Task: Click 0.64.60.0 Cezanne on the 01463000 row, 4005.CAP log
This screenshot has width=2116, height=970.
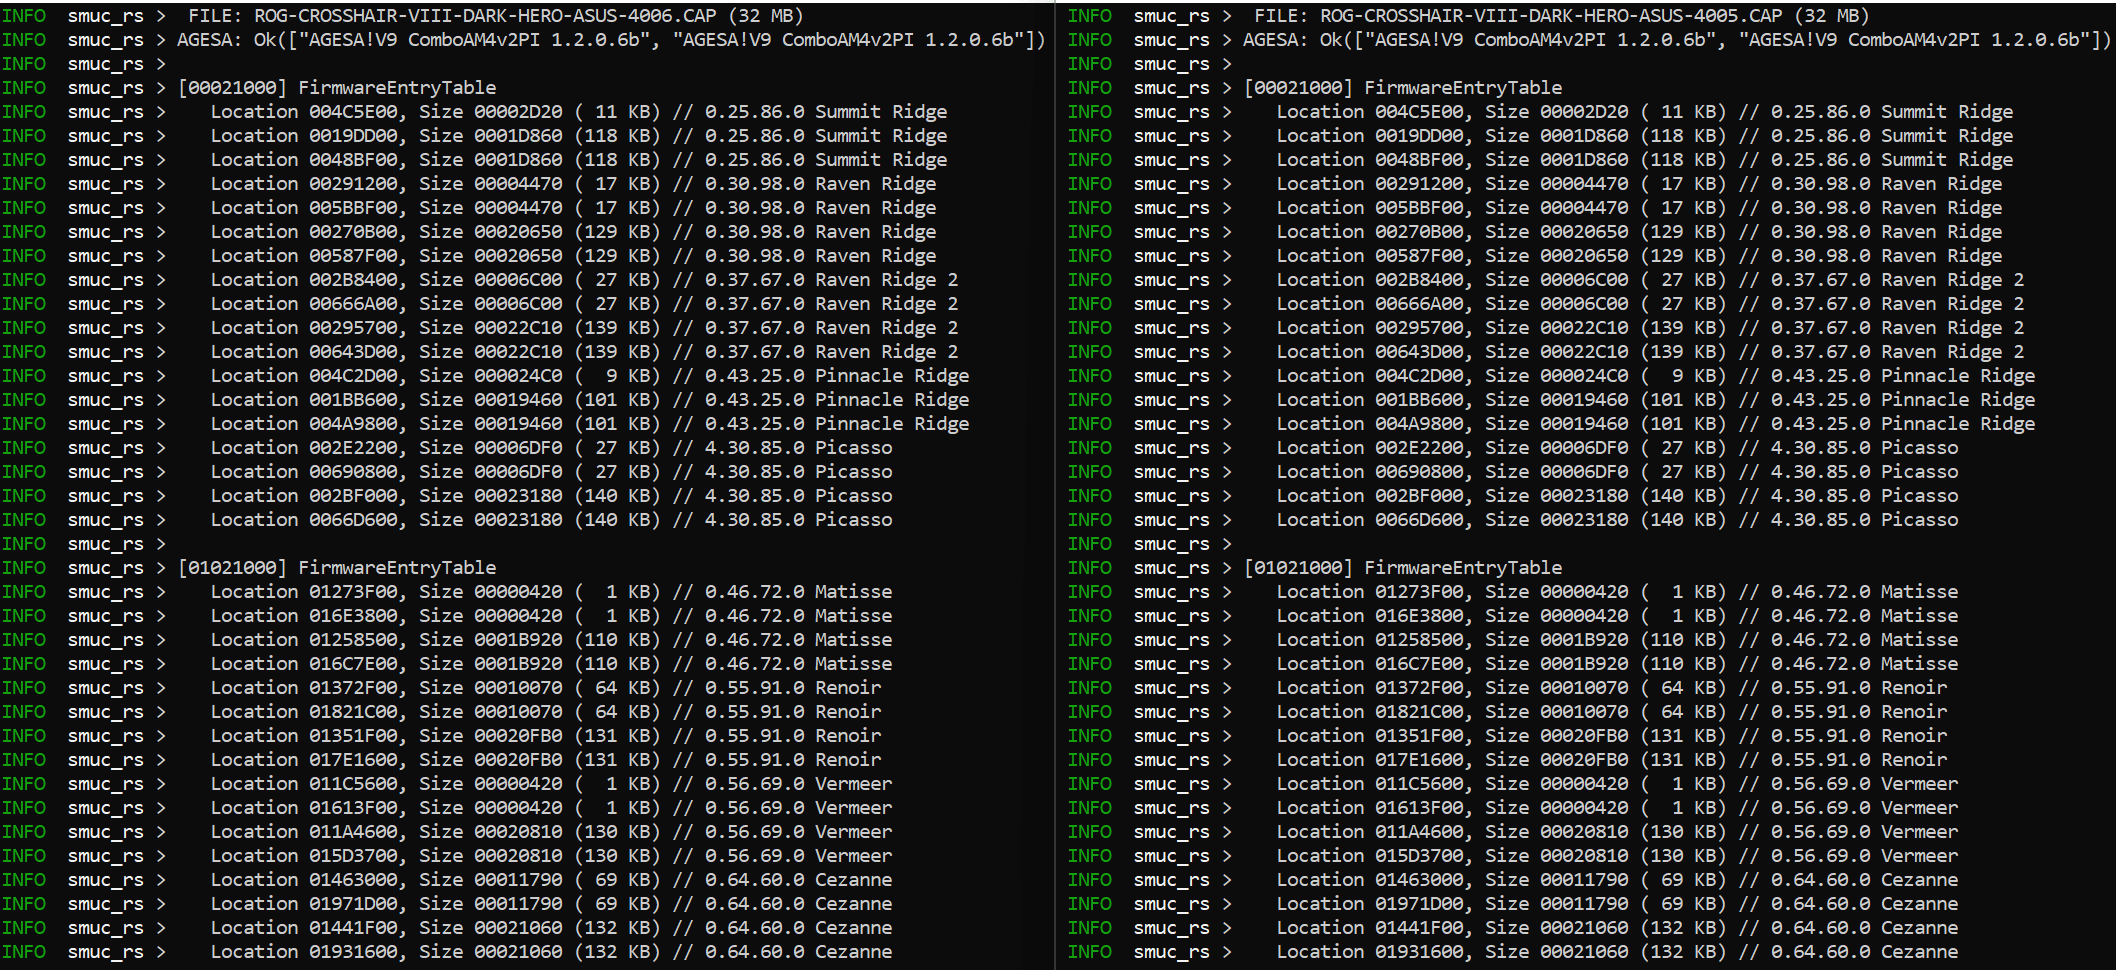Action: point(1864,880)
